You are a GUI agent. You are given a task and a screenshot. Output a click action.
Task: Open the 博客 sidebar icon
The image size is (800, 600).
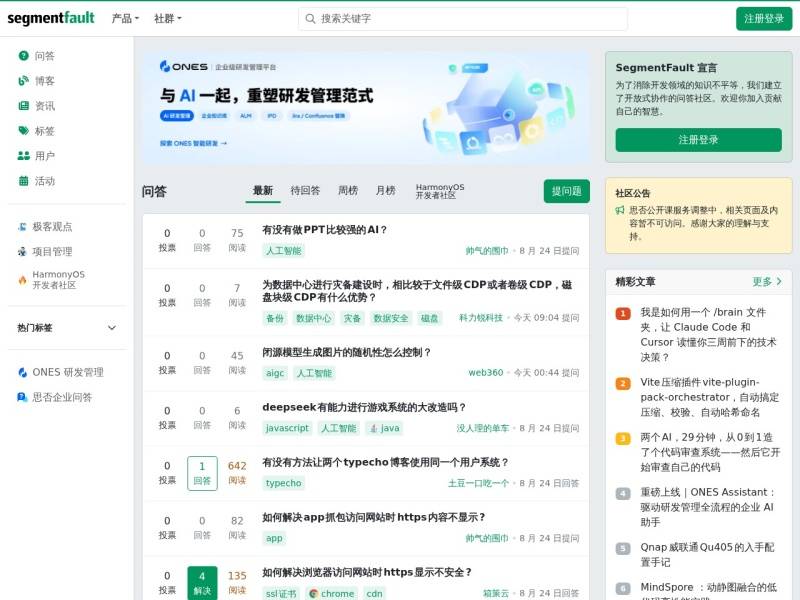pos(23,81)
